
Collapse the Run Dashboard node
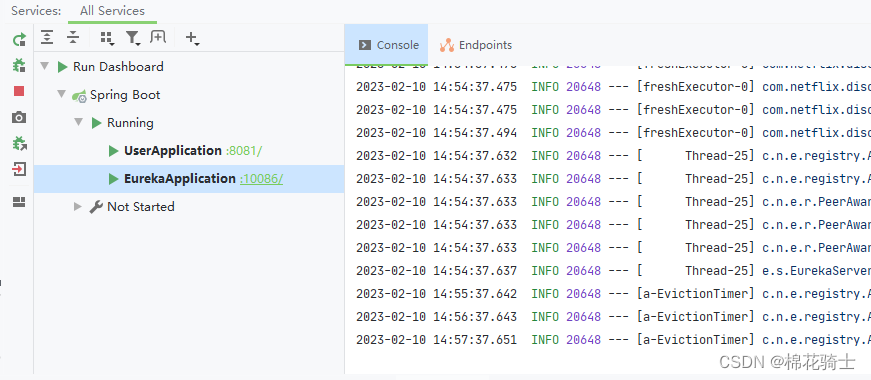[45, 67]
